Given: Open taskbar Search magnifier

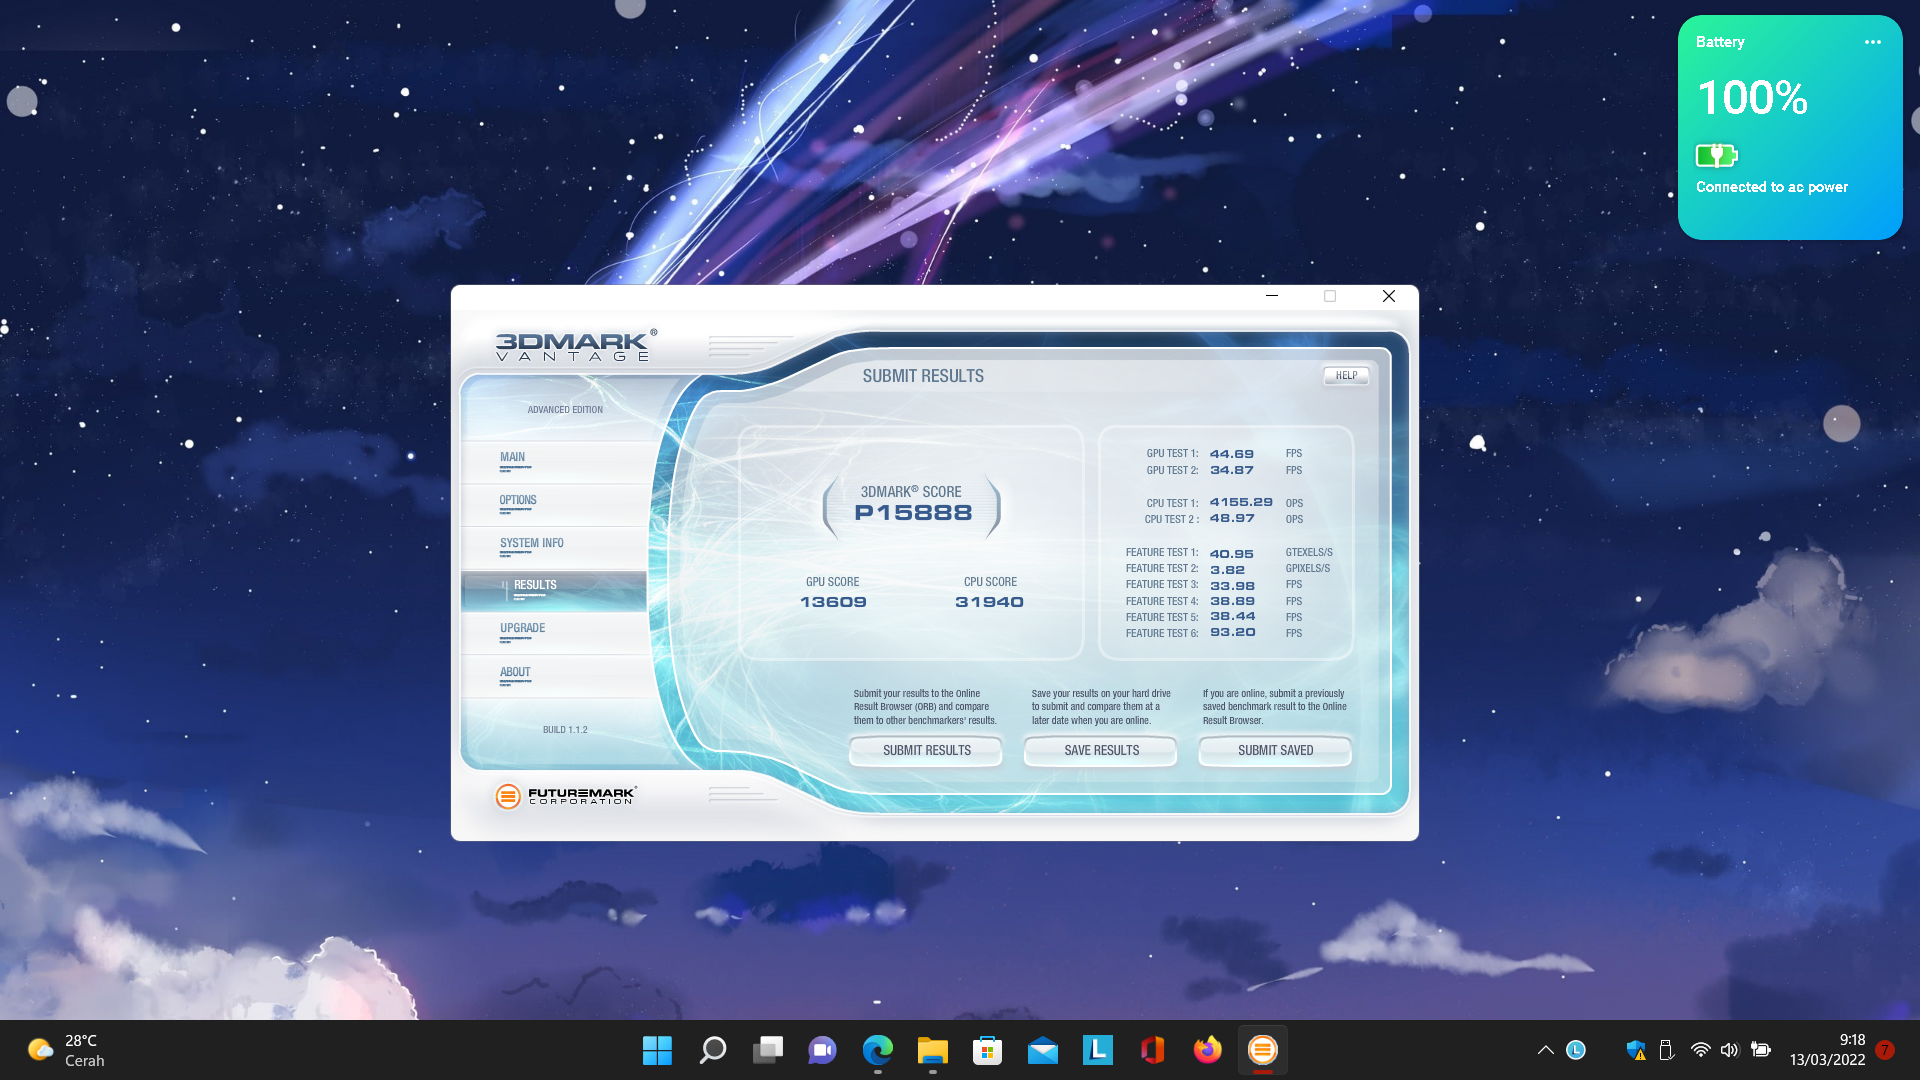Looking at the screenshot, I should tap(712, 1050).
